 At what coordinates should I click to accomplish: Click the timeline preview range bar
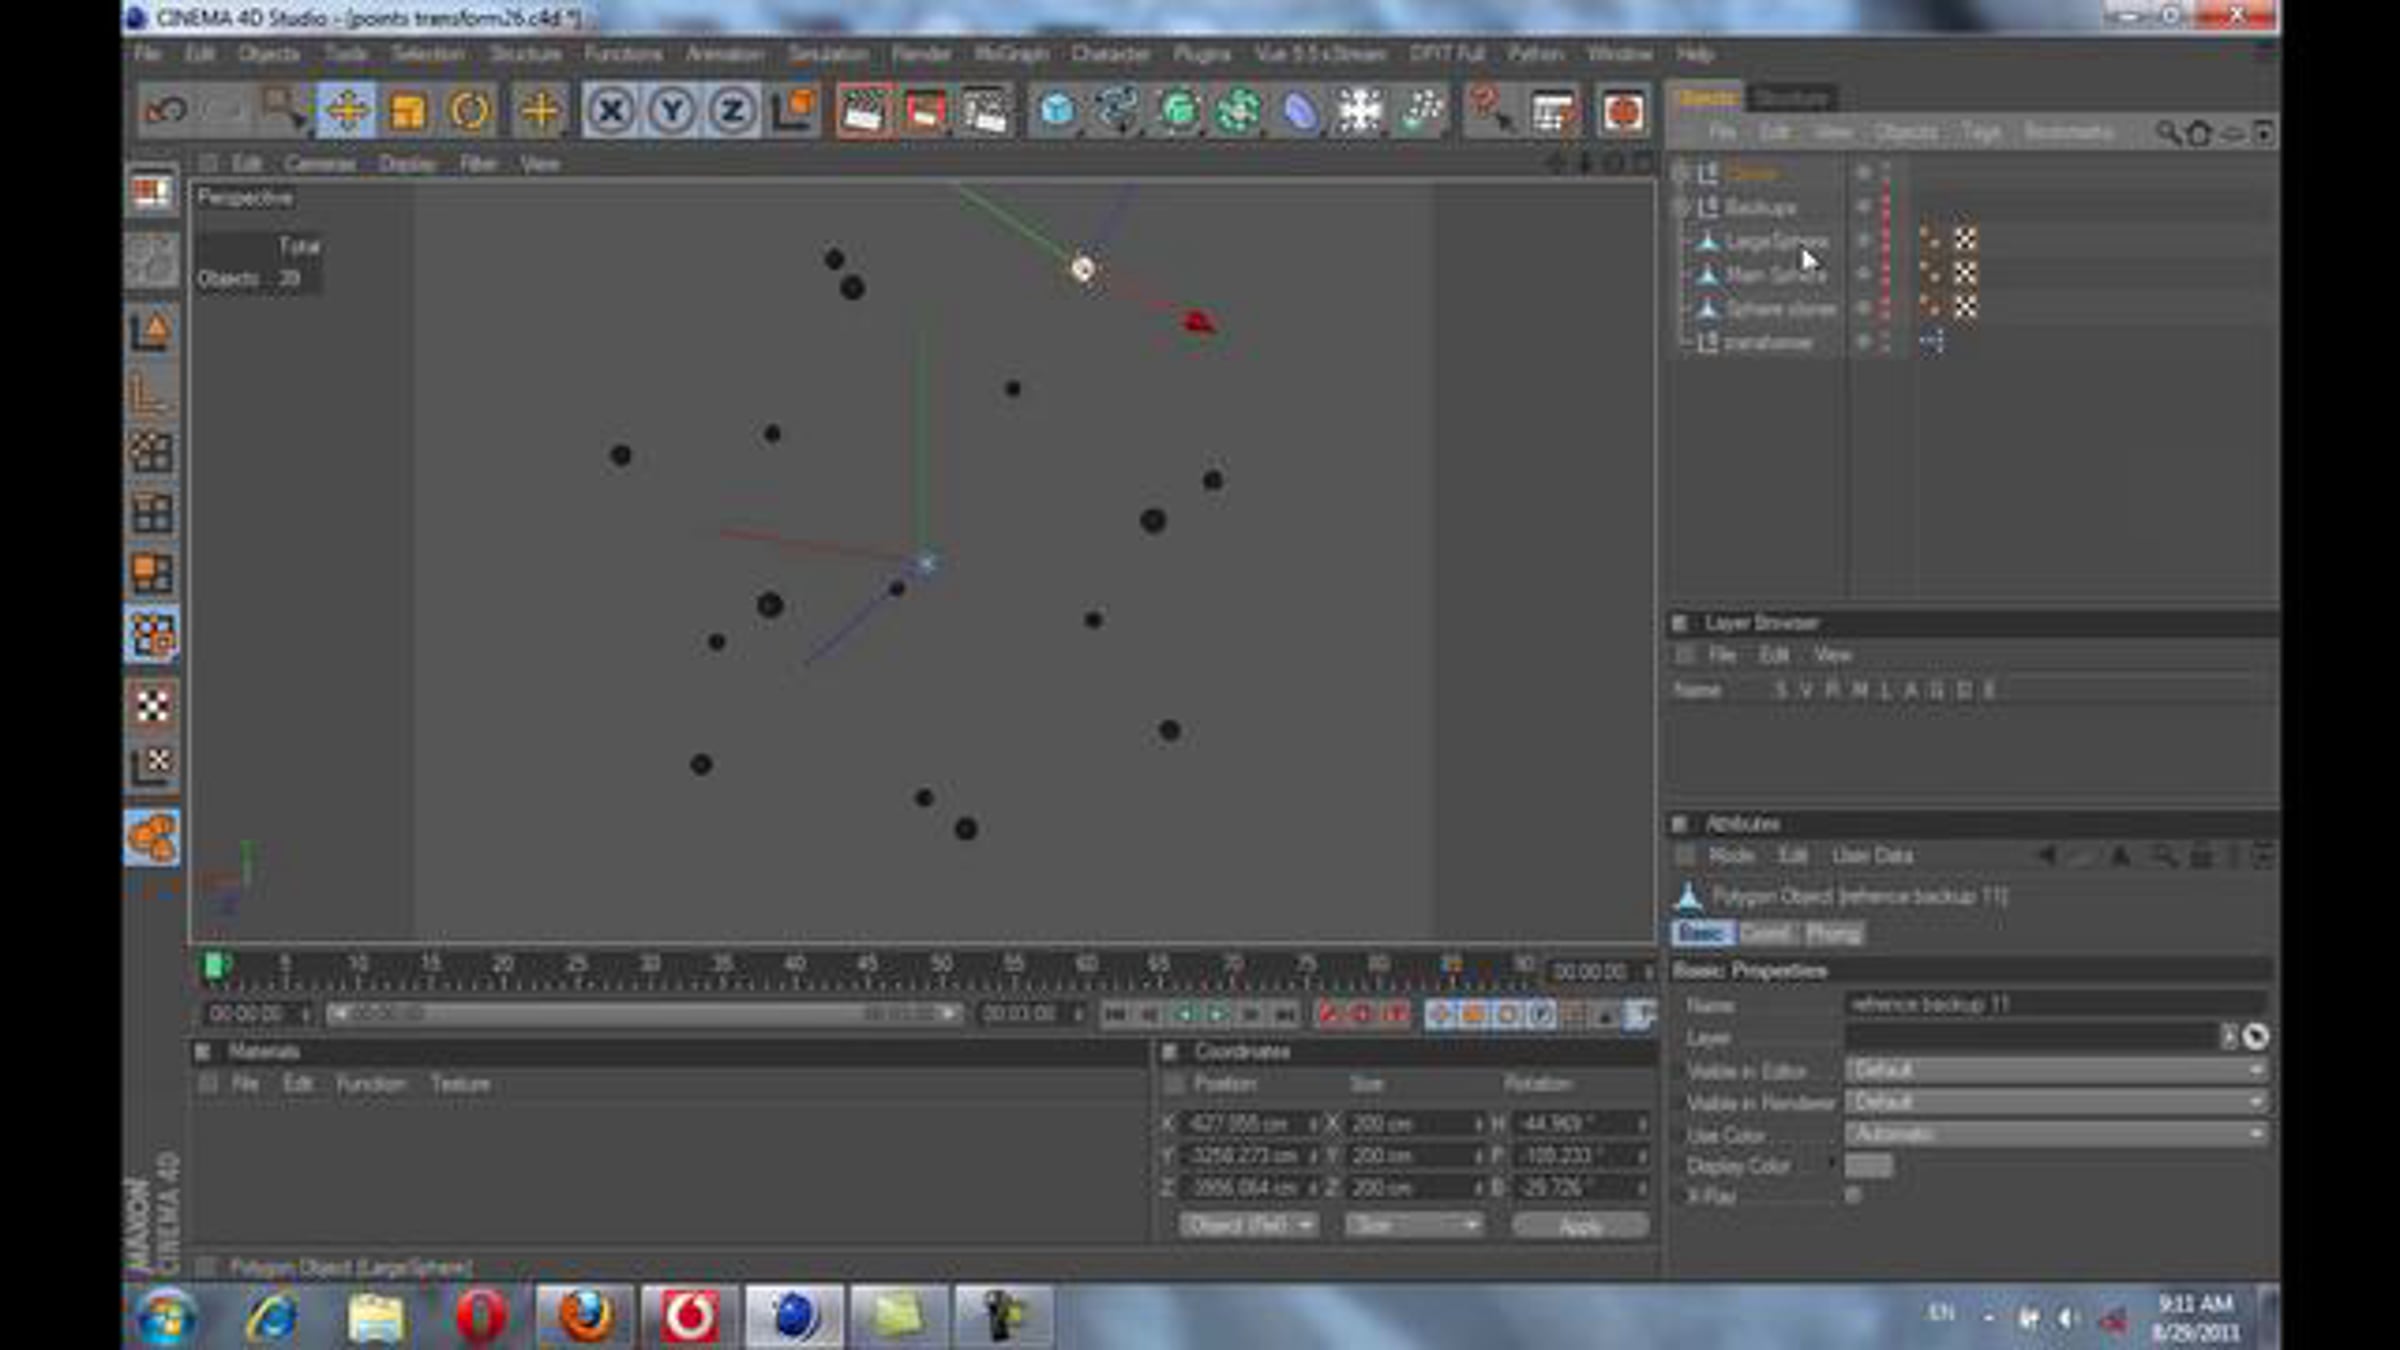coord(644,1015)
